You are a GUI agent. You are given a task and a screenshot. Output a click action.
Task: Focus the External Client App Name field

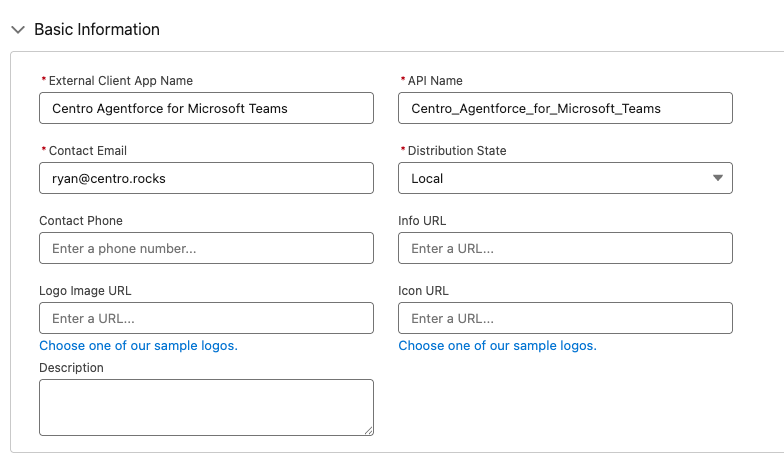(x=206, y=108)
